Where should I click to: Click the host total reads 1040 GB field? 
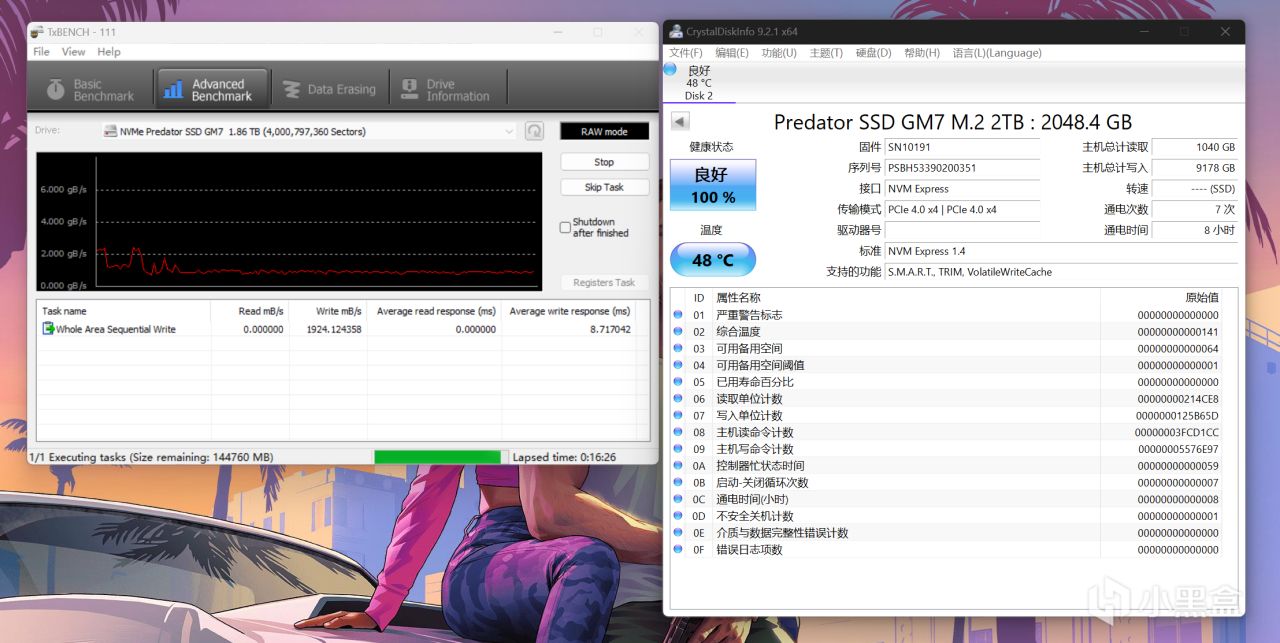[x=1194, y=147]
